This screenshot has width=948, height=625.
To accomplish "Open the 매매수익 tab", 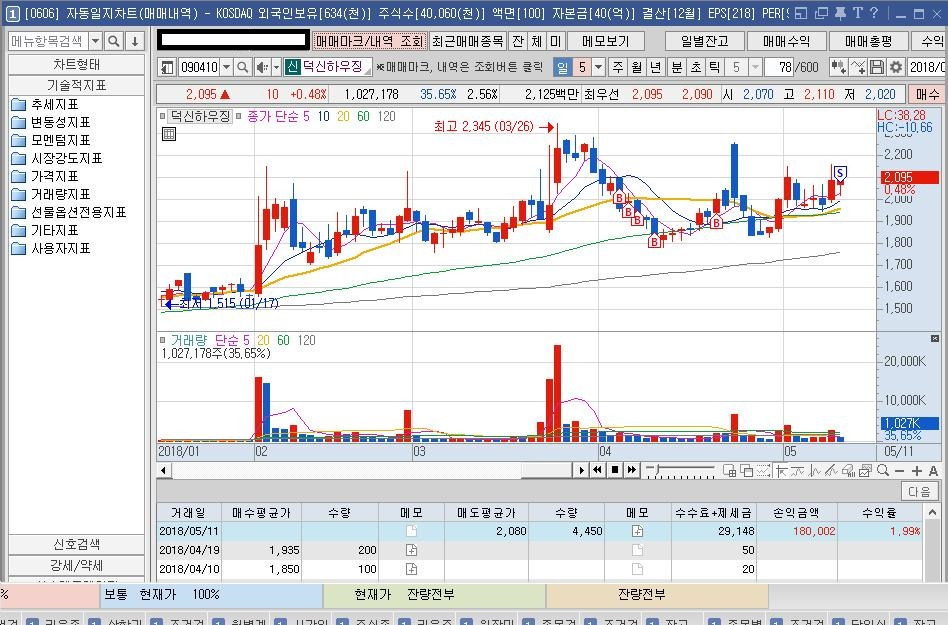I will [x=786, y=41].
